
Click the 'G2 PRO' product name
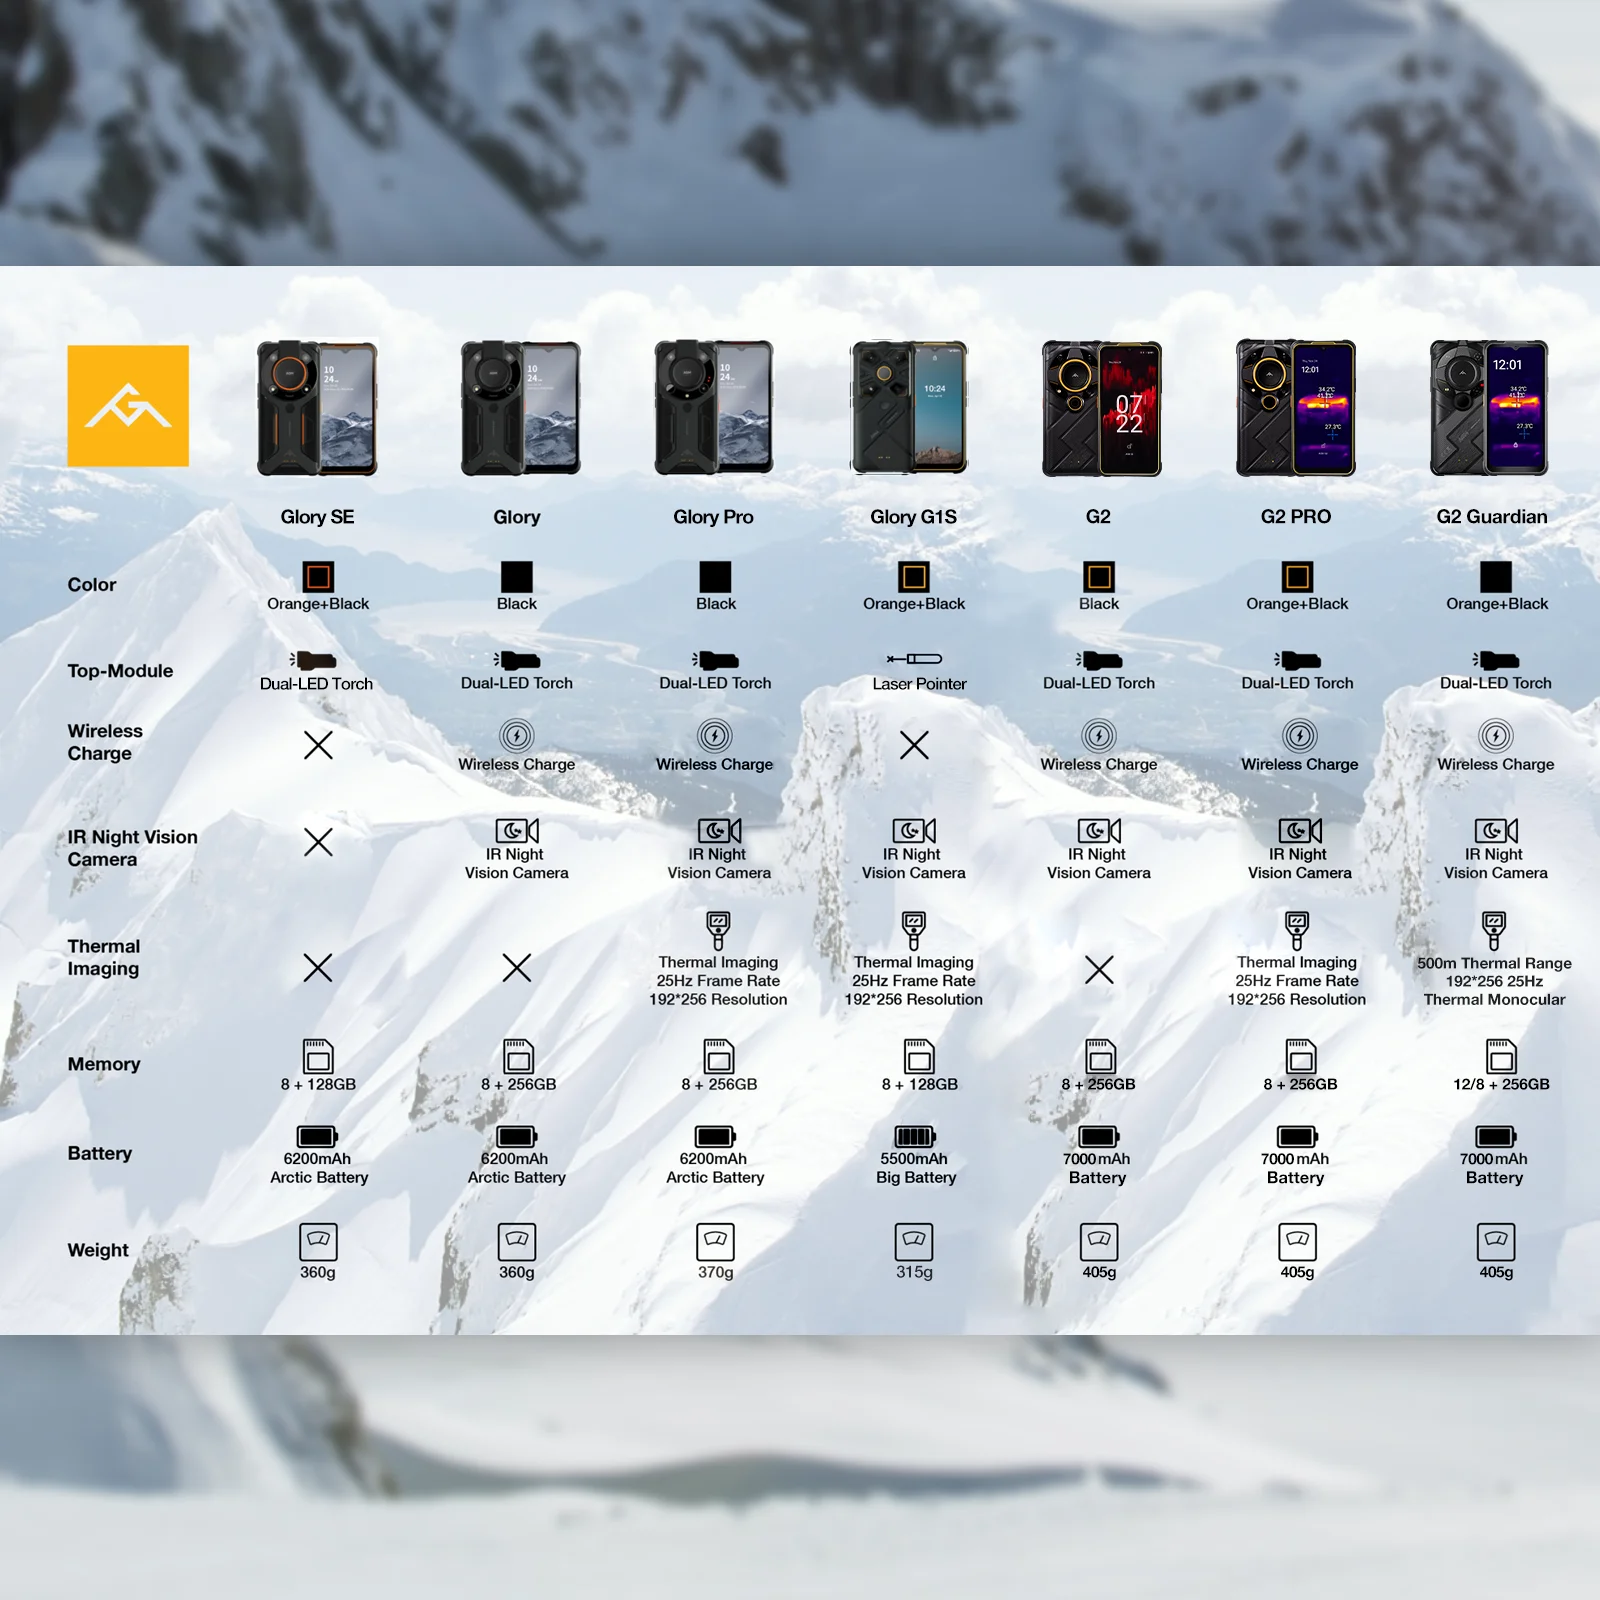pyautogui.click(x=1296, y=517)
